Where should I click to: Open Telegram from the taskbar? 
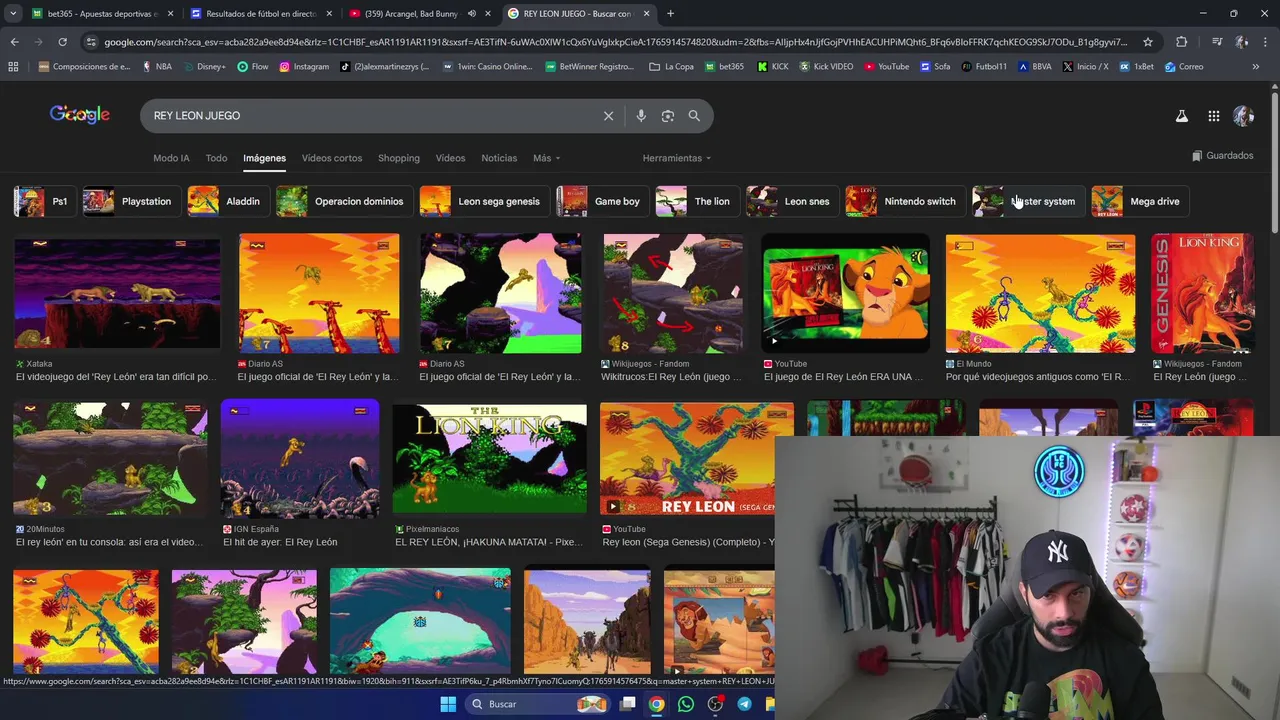[x=744, y=704]
